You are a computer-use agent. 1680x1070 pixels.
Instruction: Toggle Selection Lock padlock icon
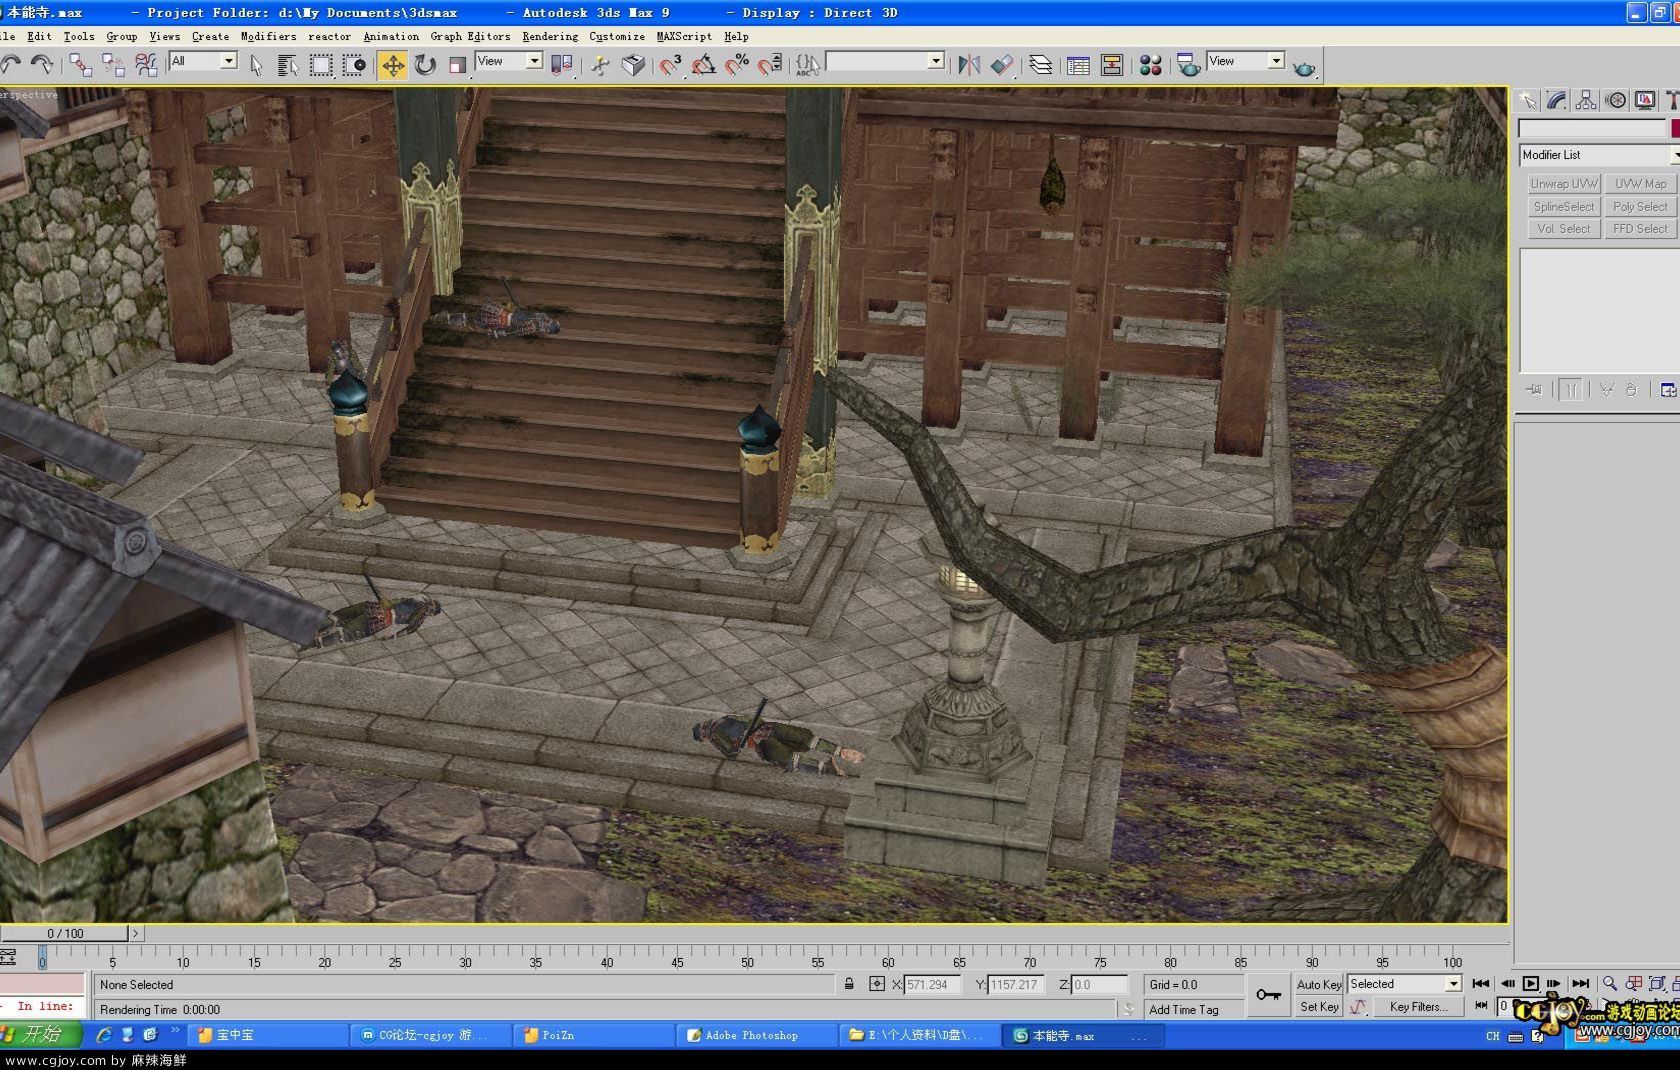click(x=849, y=984)
